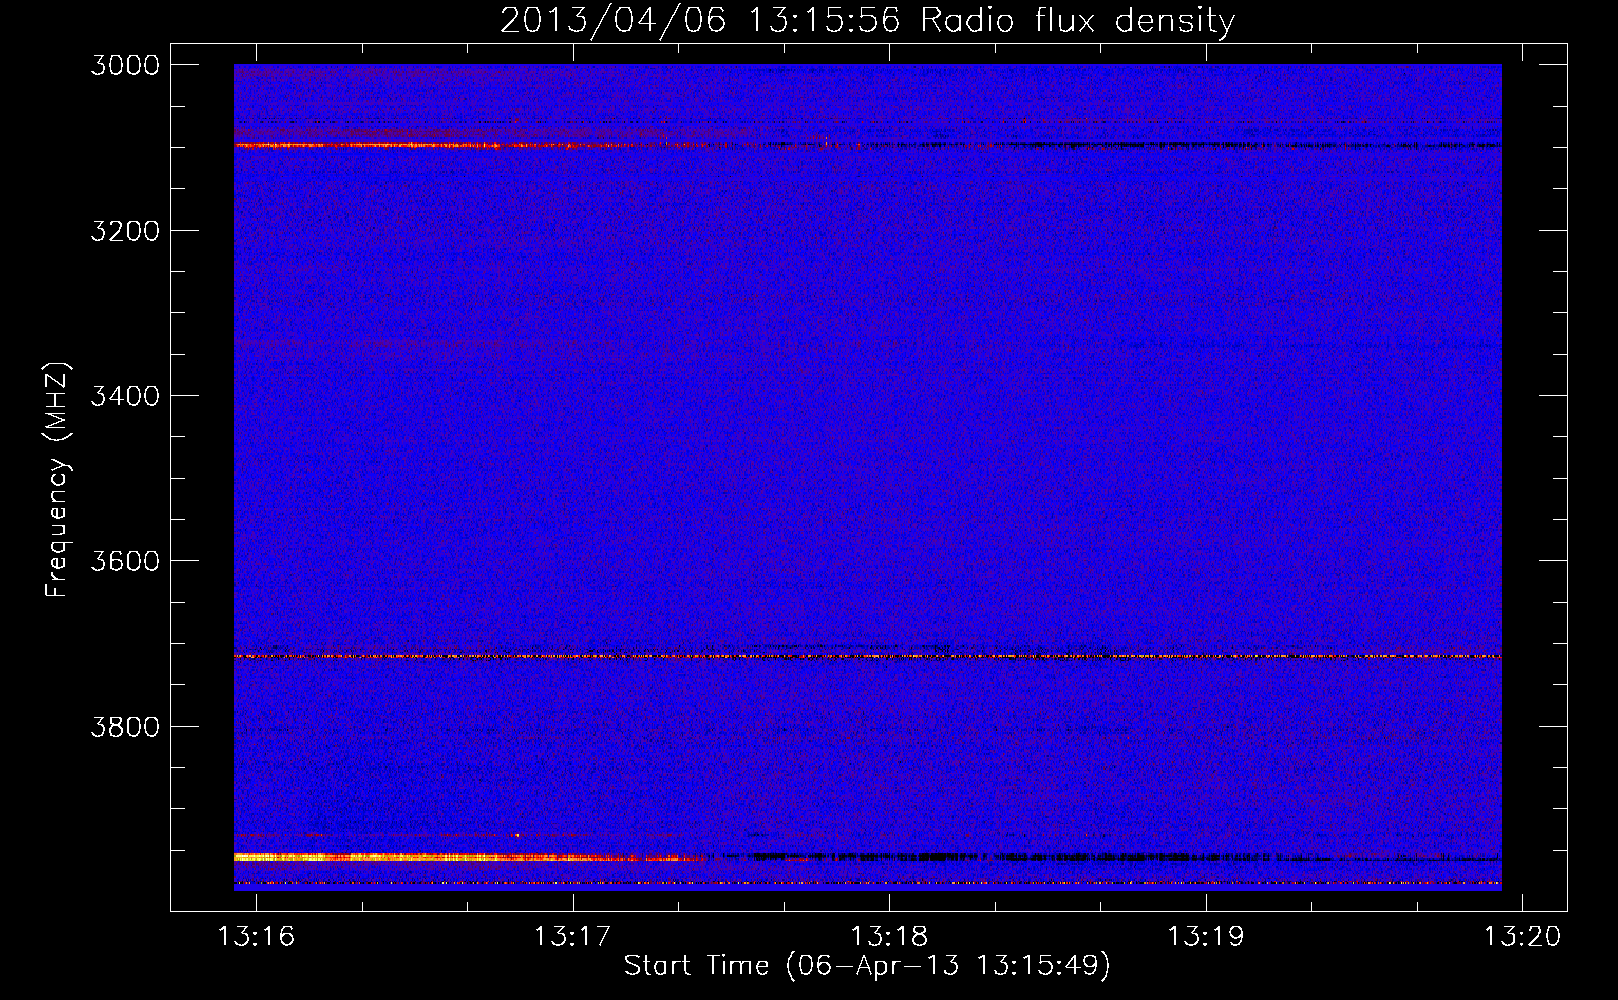The width and height of the screenshot is (1618, 1000).
Task: Click the plot title 'Radio flux density'
Action: [x=1077, y=20]
